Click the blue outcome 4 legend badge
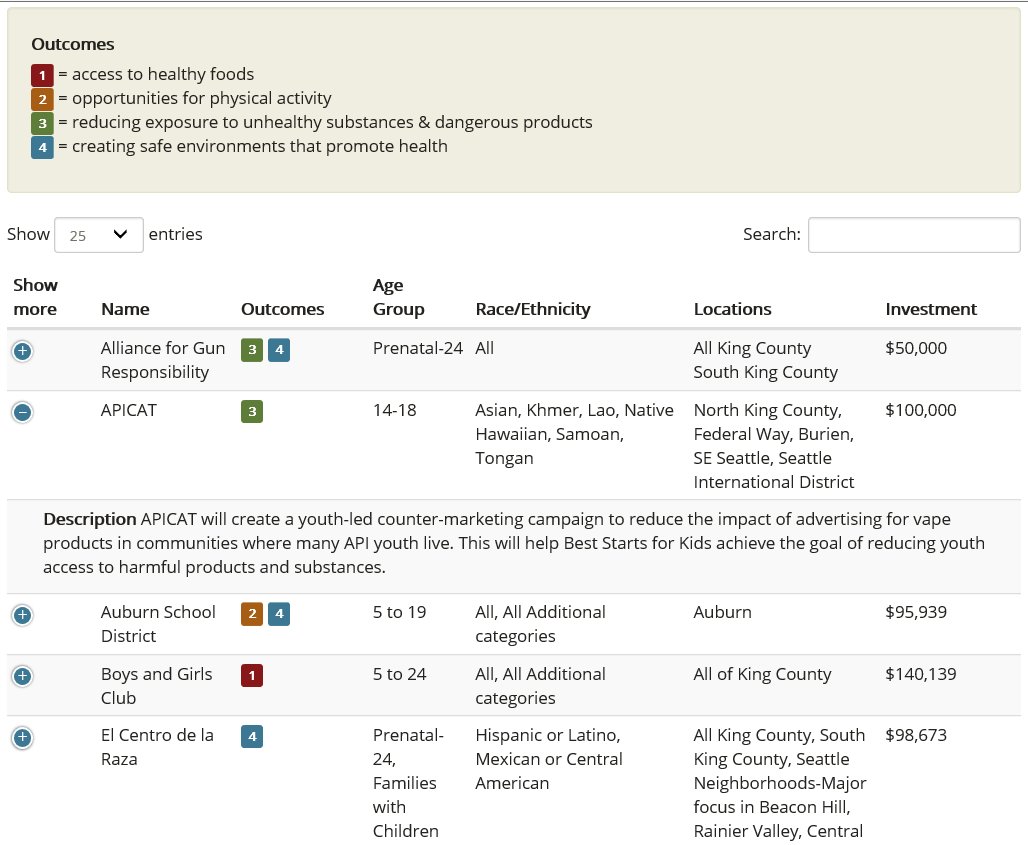1028x845 pixels. [42, 147]
